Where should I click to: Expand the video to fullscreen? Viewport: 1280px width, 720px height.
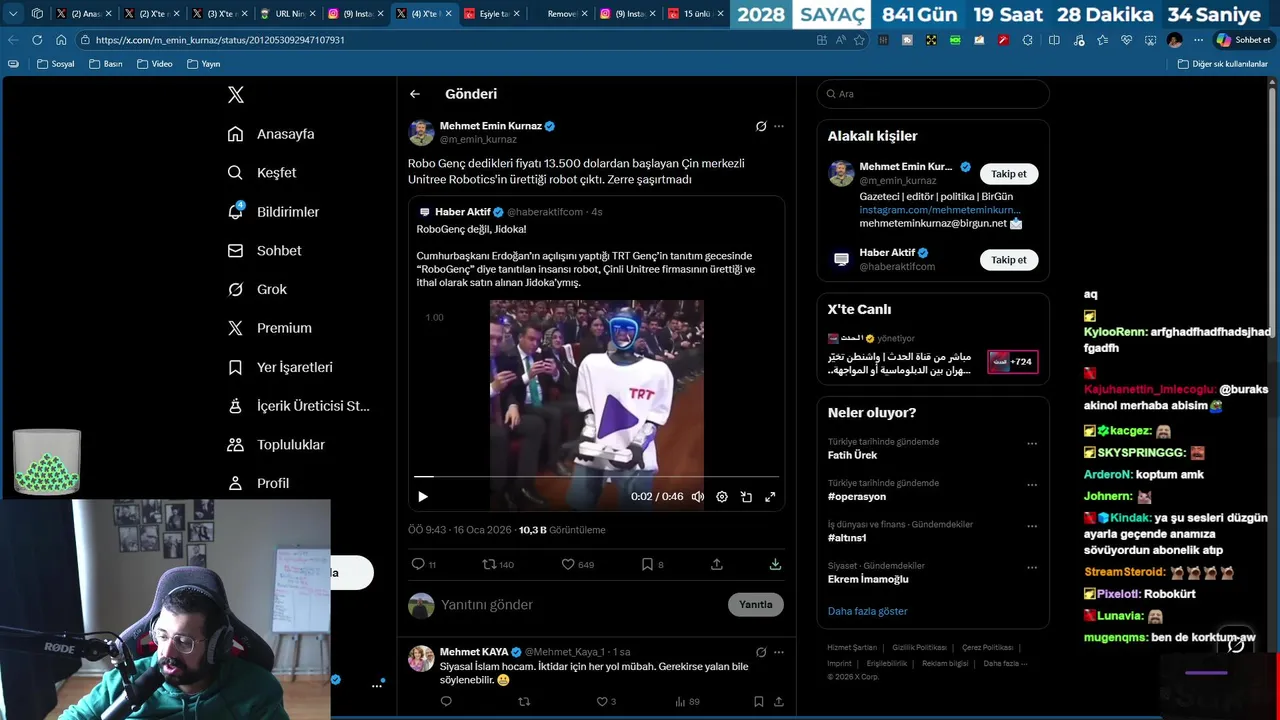pos(770,496)
